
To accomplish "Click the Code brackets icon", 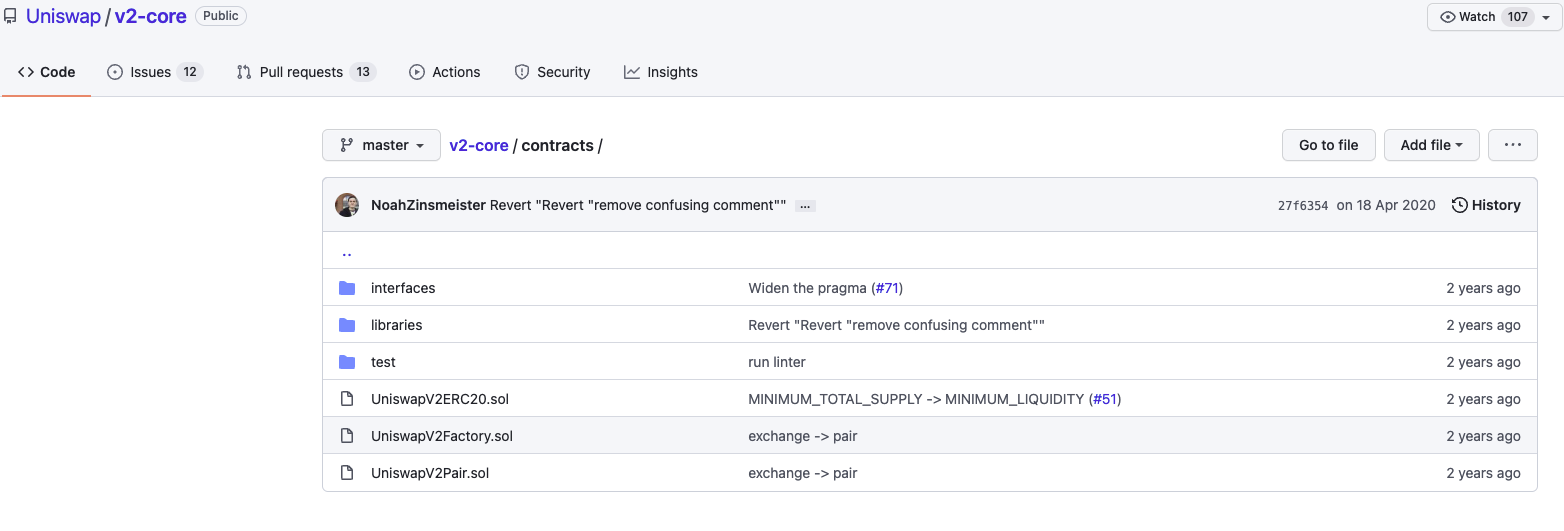I will click(26, 72).
